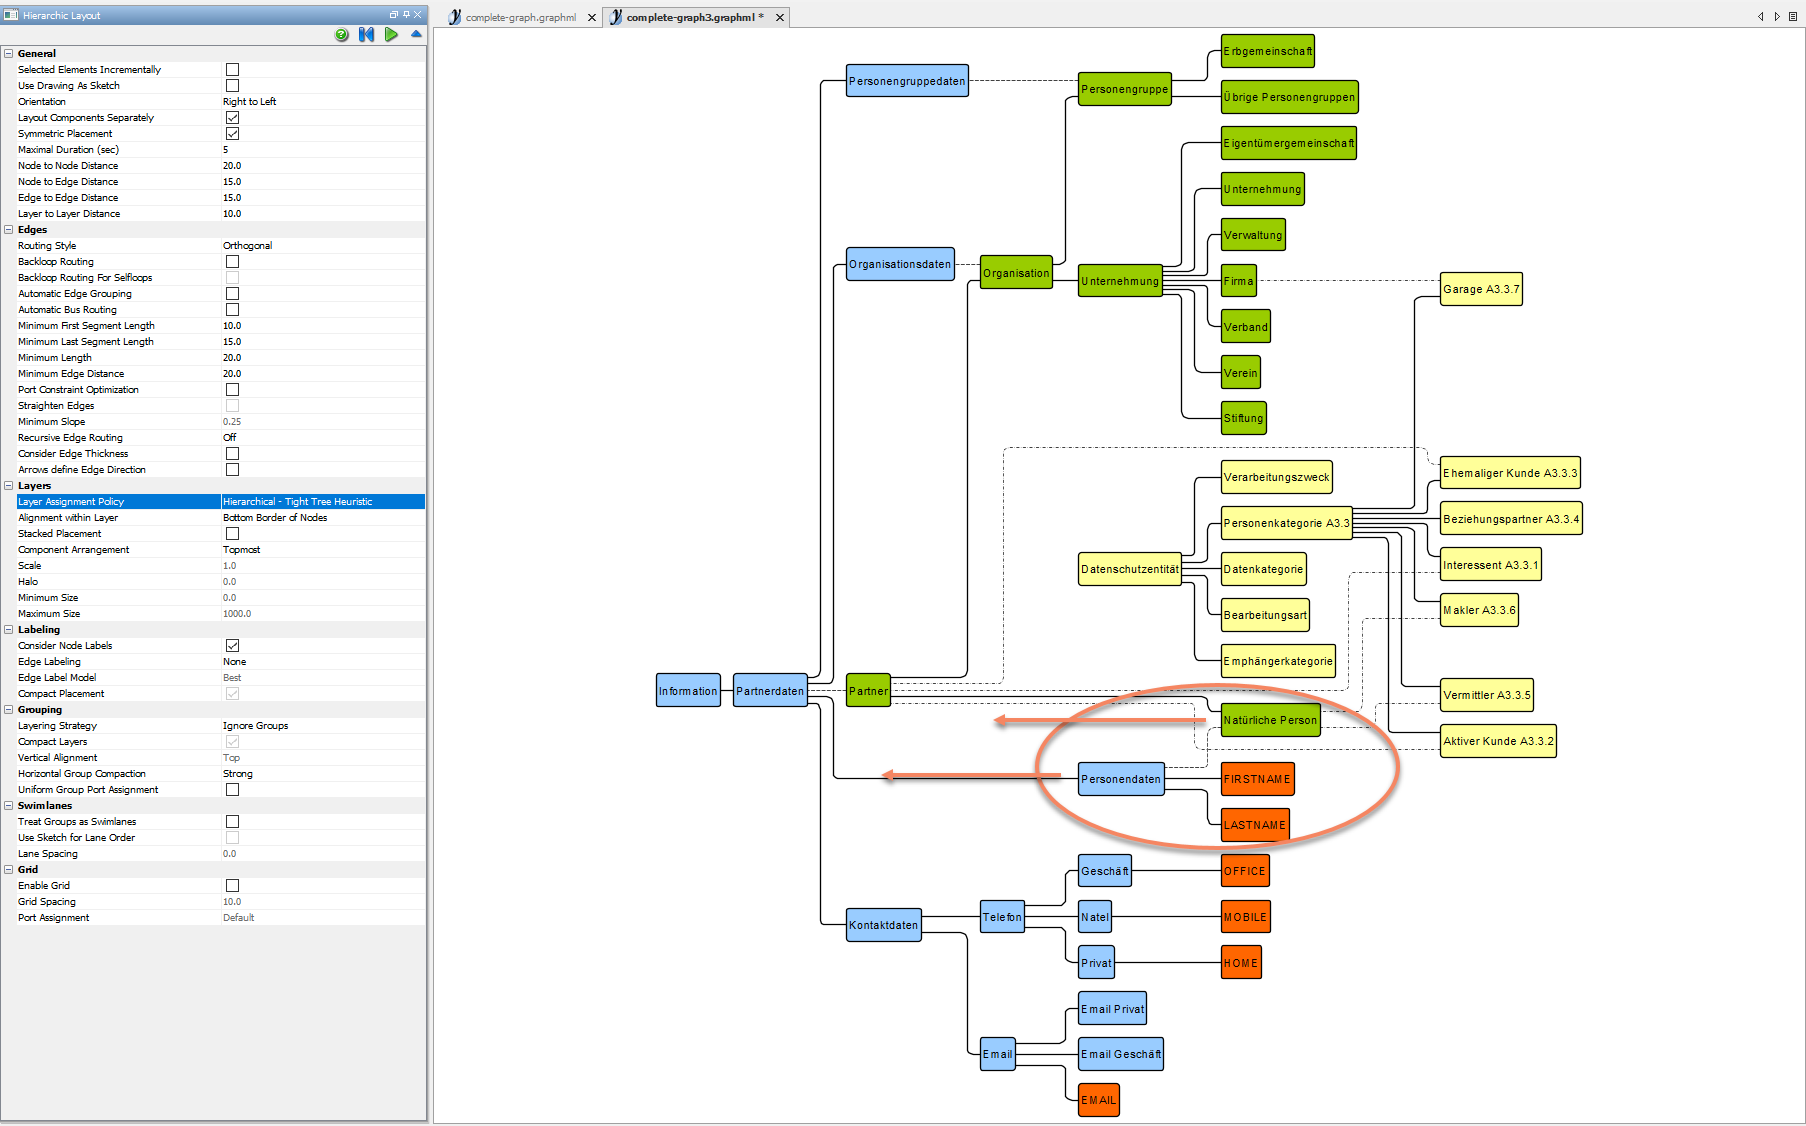The image size is (1806, 1126).
Task: Edit Node to Node Distance value
Action: click(322, 166)
